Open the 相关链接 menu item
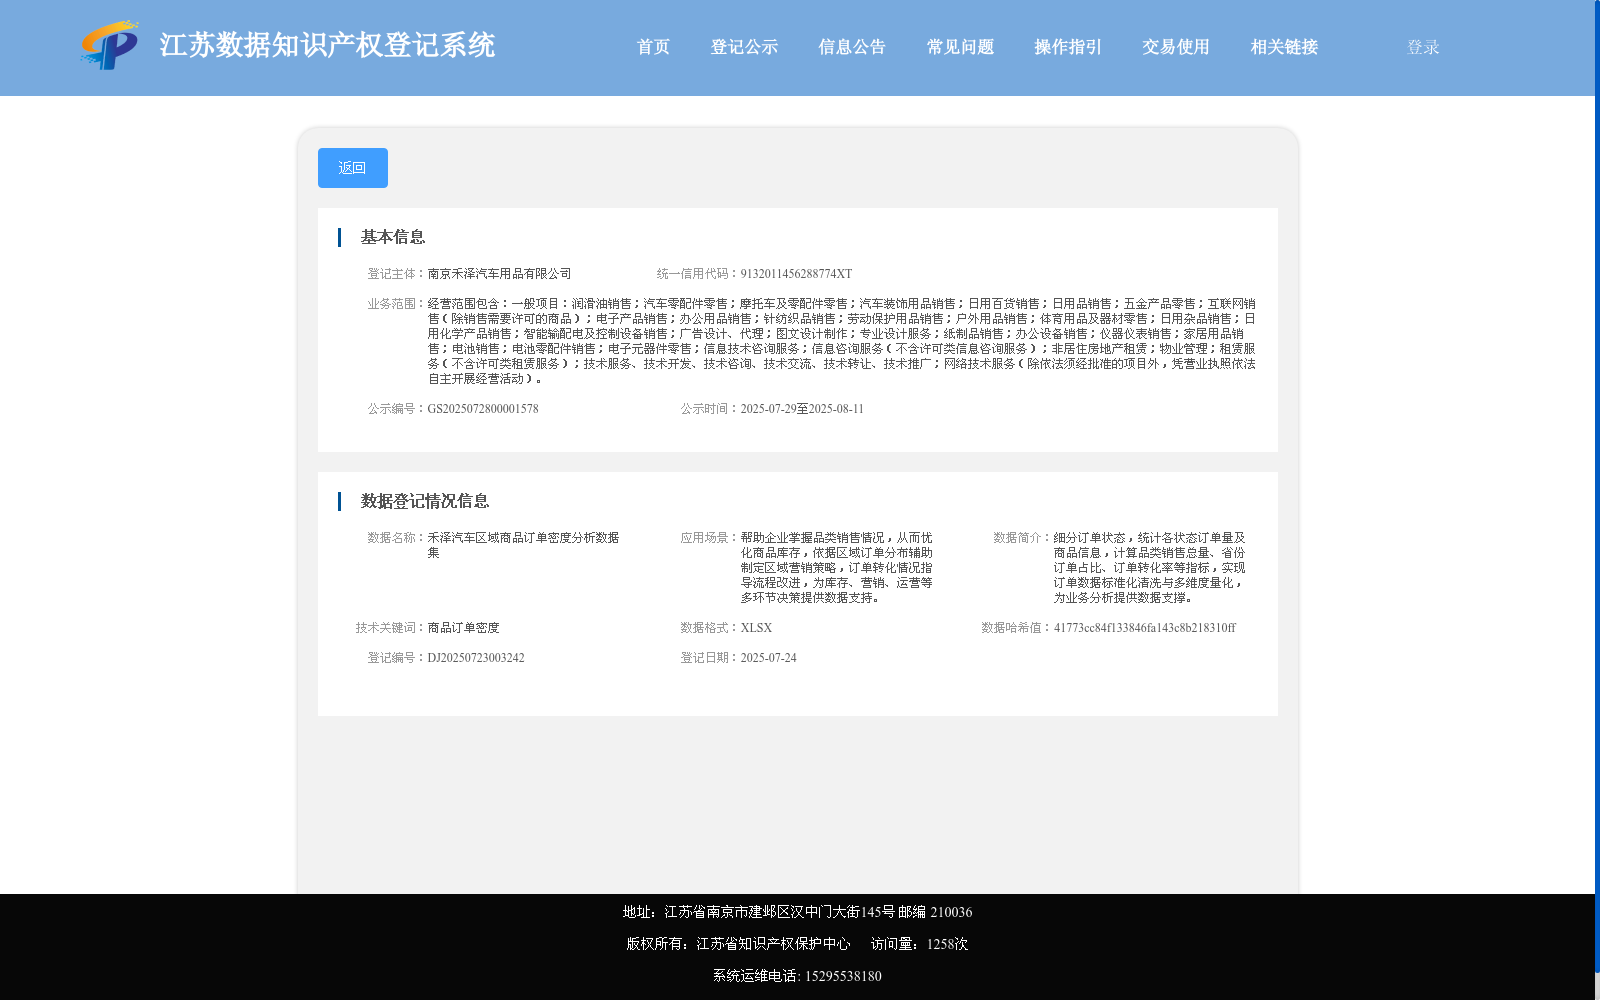 click(x=1284, y=47)
